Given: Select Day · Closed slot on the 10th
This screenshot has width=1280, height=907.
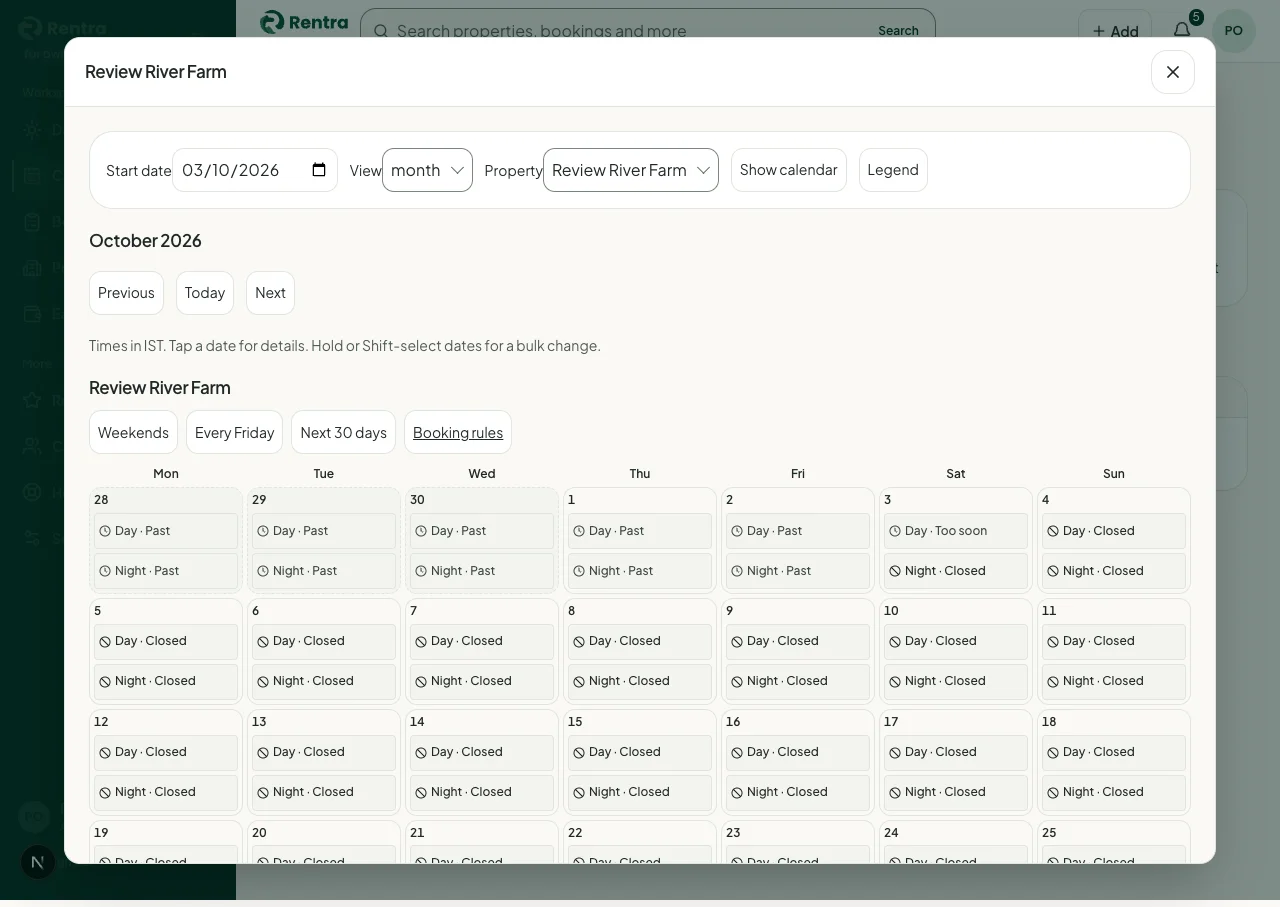Looking at the screenshot, I should (x=956, y=641).
